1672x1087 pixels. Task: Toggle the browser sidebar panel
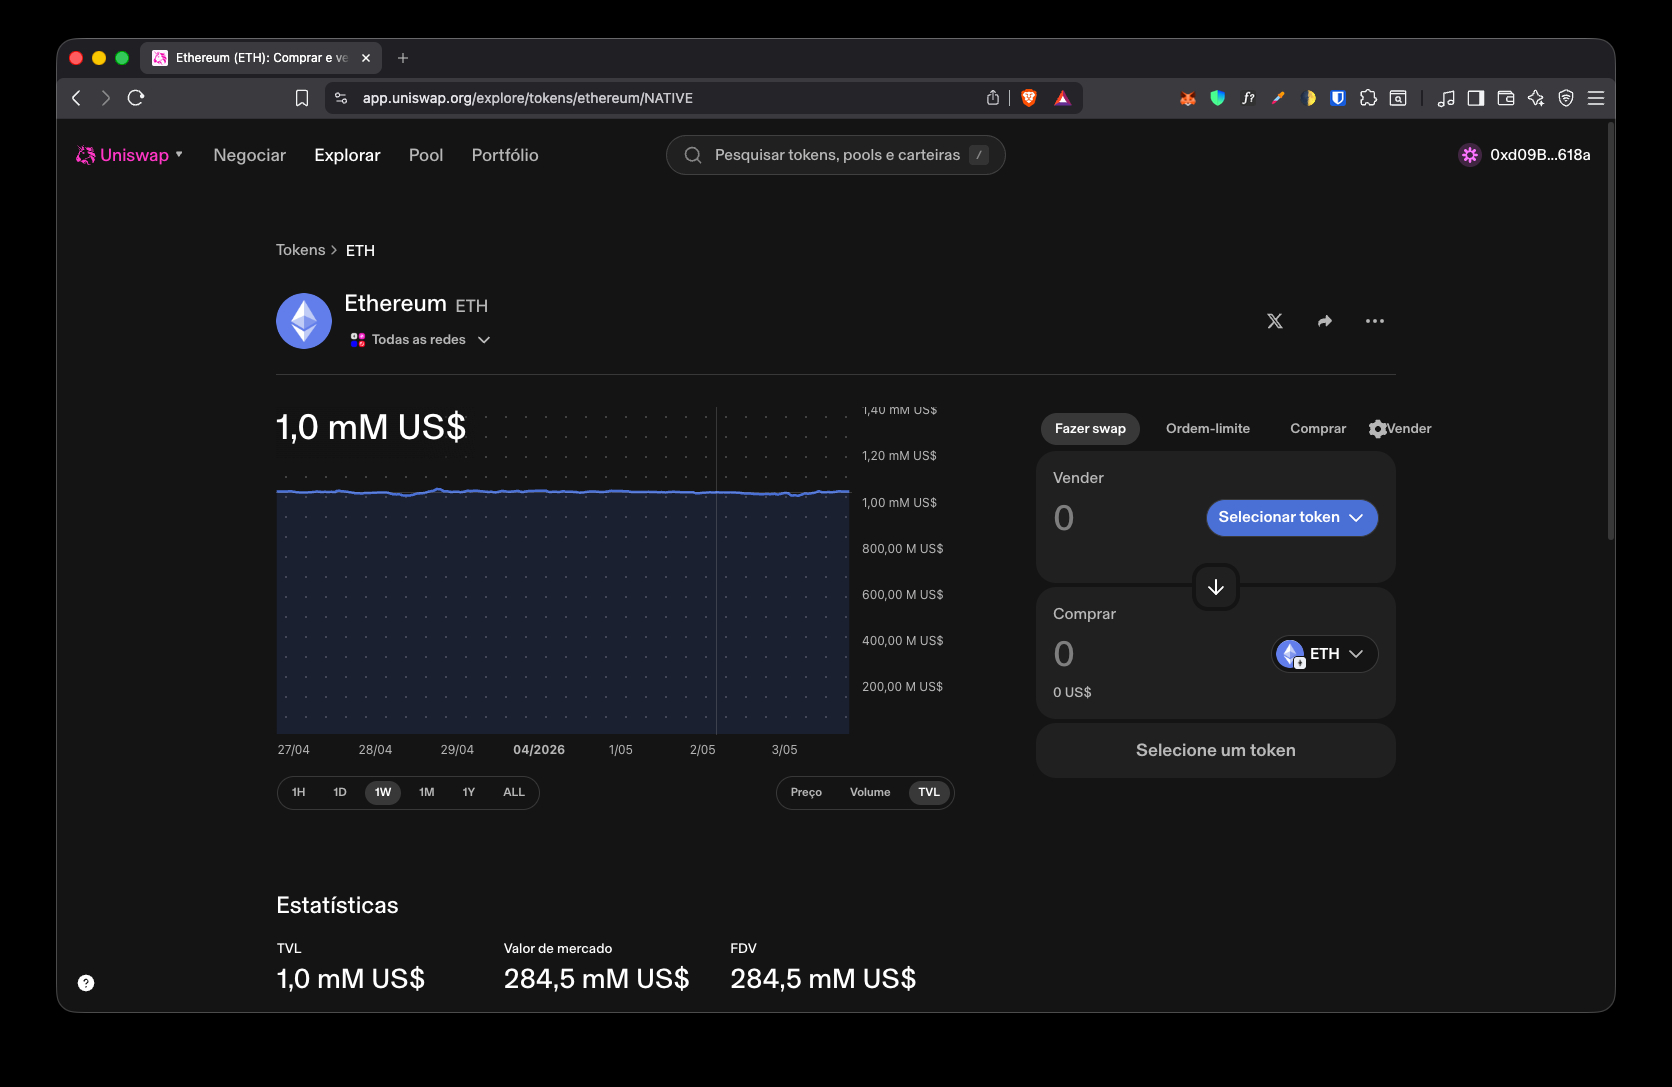coord(1476,98)
